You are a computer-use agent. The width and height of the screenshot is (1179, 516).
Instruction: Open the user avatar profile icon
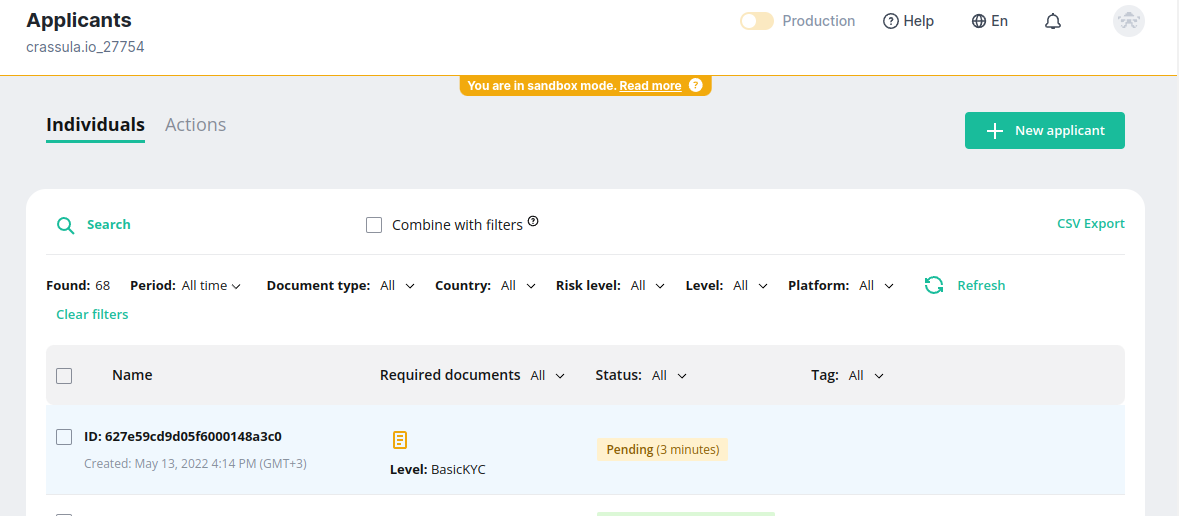point(1128,21)
